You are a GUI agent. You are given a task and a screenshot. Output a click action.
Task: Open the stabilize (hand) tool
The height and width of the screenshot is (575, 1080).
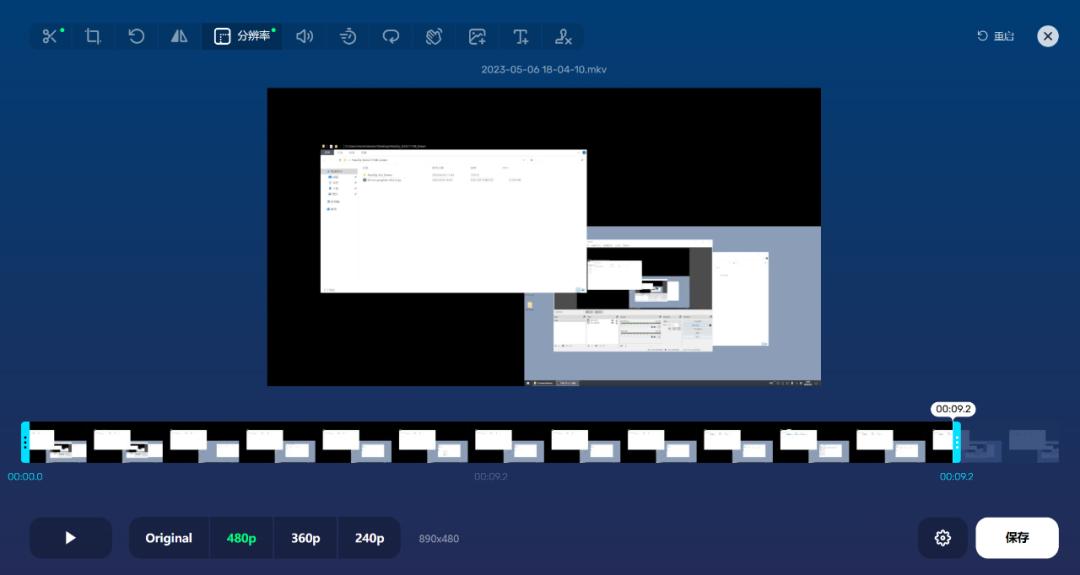point(434,37)
